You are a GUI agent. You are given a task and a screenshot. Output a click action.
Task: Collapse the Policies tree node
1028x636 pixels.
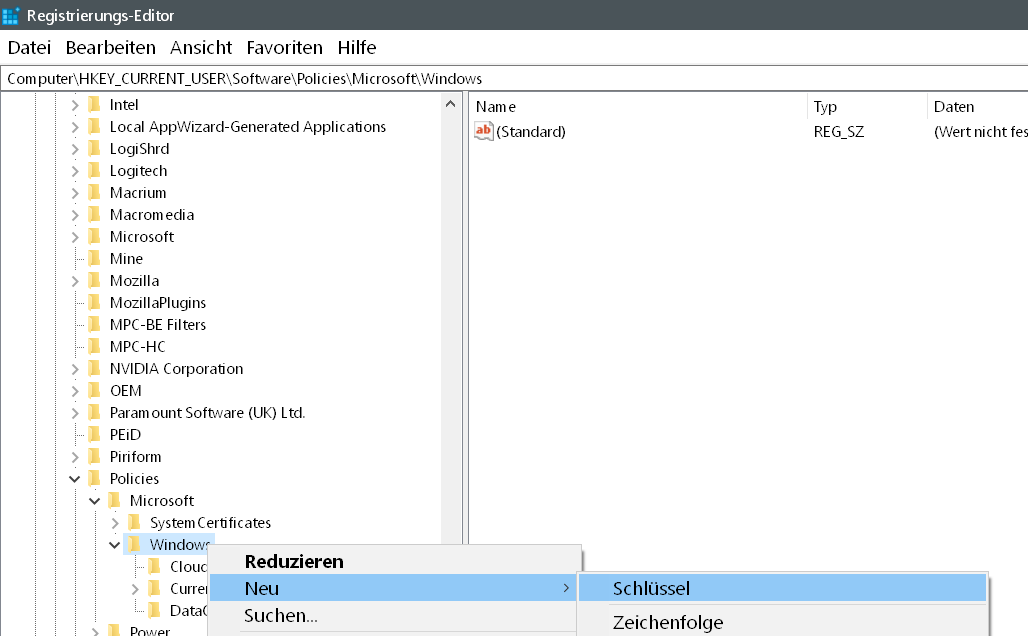(x=75, y=479)
